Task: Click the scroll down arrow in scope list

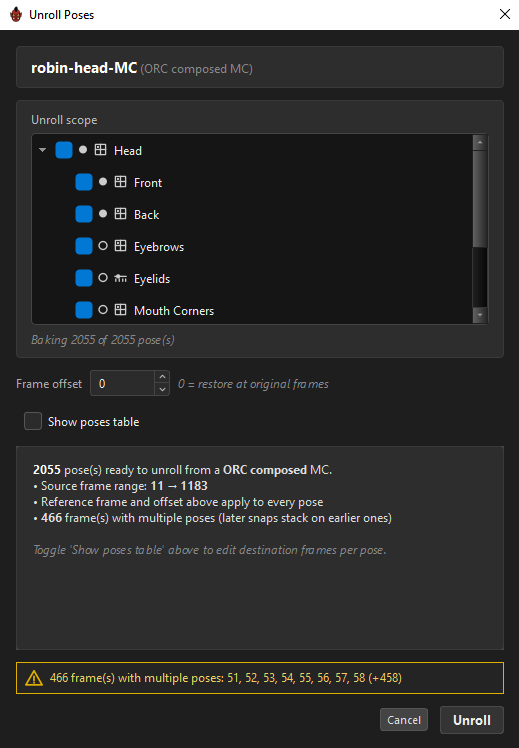Action: click(x=479, y=315)
